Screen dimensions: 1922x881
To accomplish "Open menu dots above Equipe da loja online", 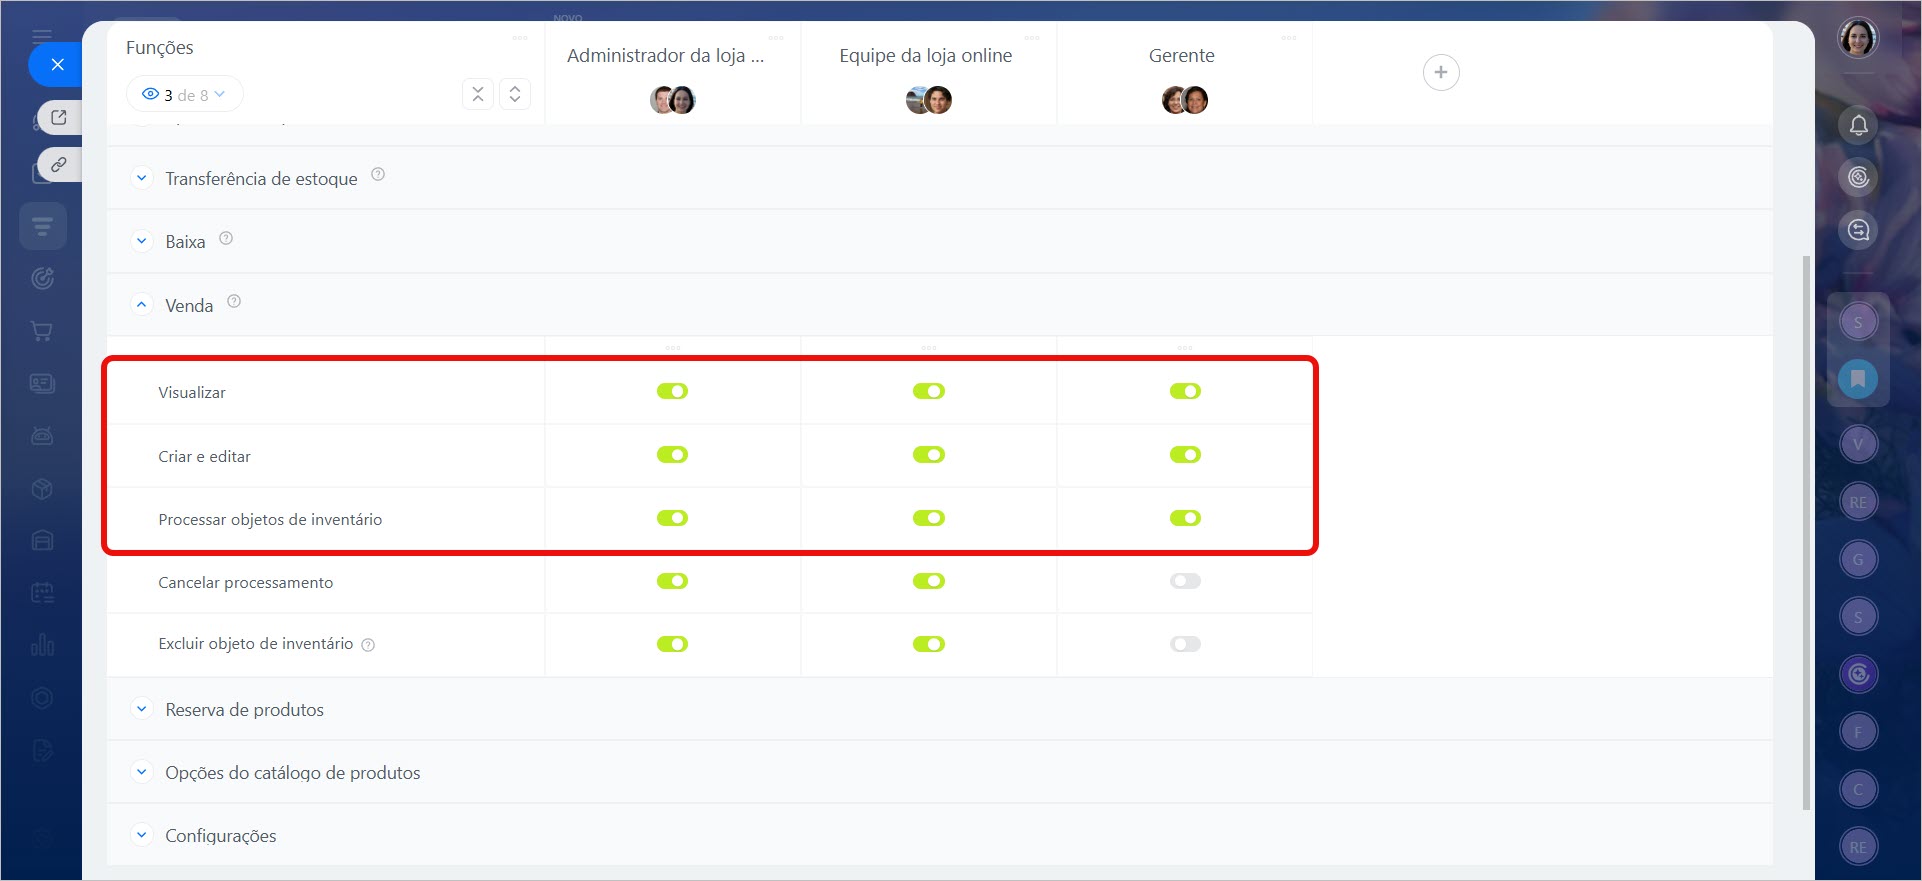I will click(x=1032, y=38).
